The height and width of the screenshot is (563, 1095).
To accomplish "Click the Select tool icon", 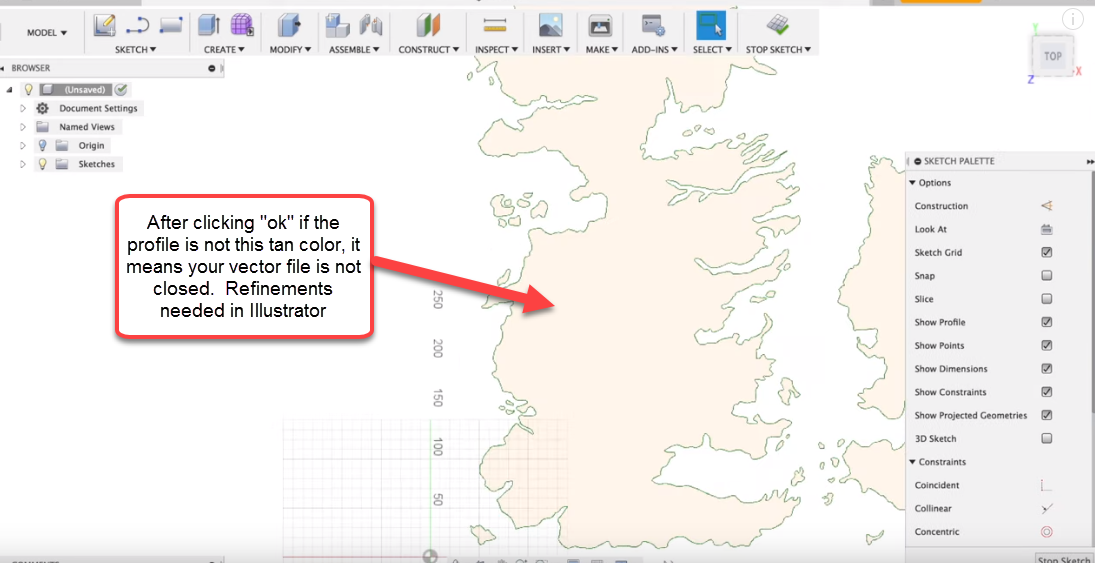I will click(710, 25).
